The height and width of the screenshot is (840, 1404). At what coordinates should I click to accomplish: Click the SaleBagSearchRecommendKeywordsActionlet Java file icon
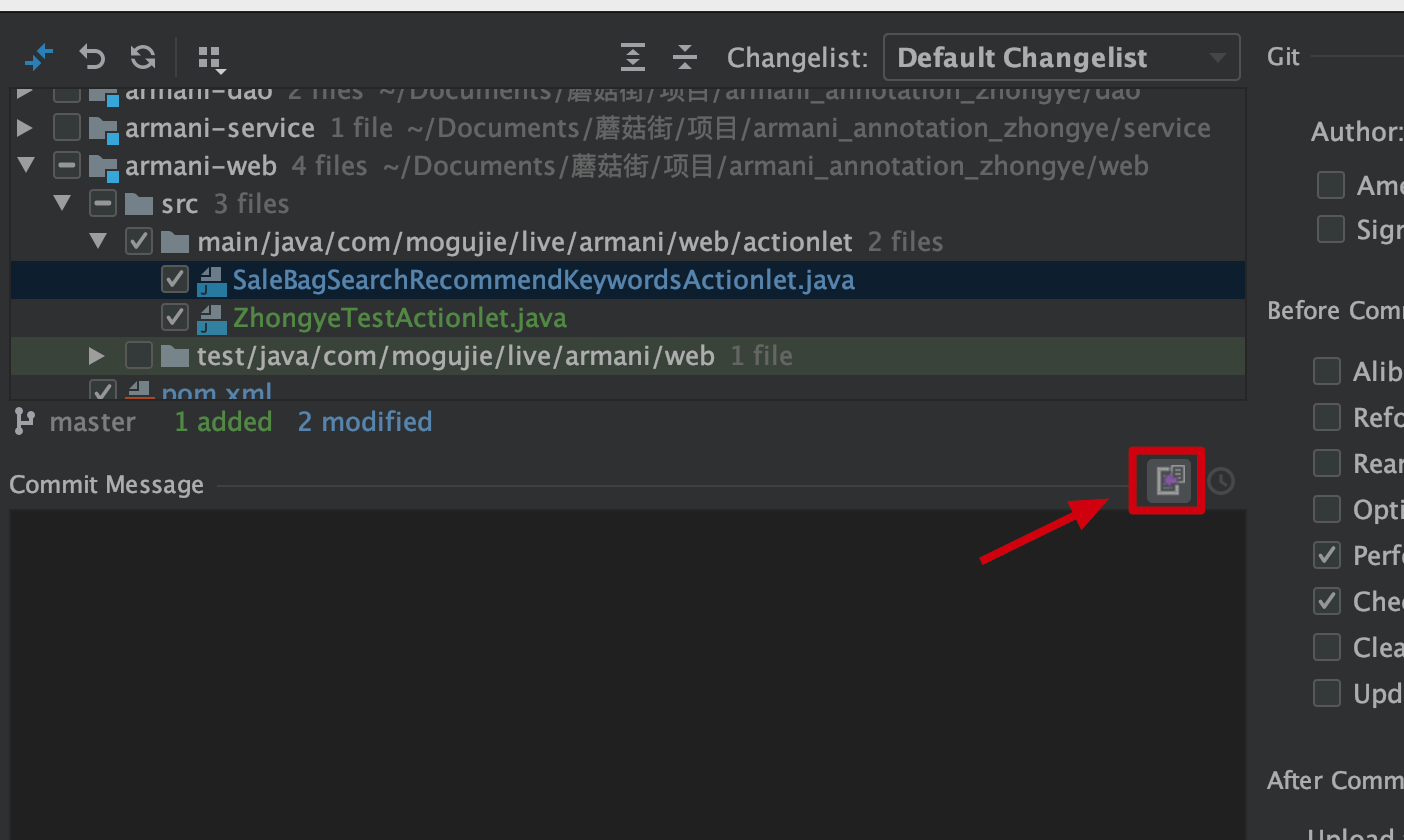(210, 281)
